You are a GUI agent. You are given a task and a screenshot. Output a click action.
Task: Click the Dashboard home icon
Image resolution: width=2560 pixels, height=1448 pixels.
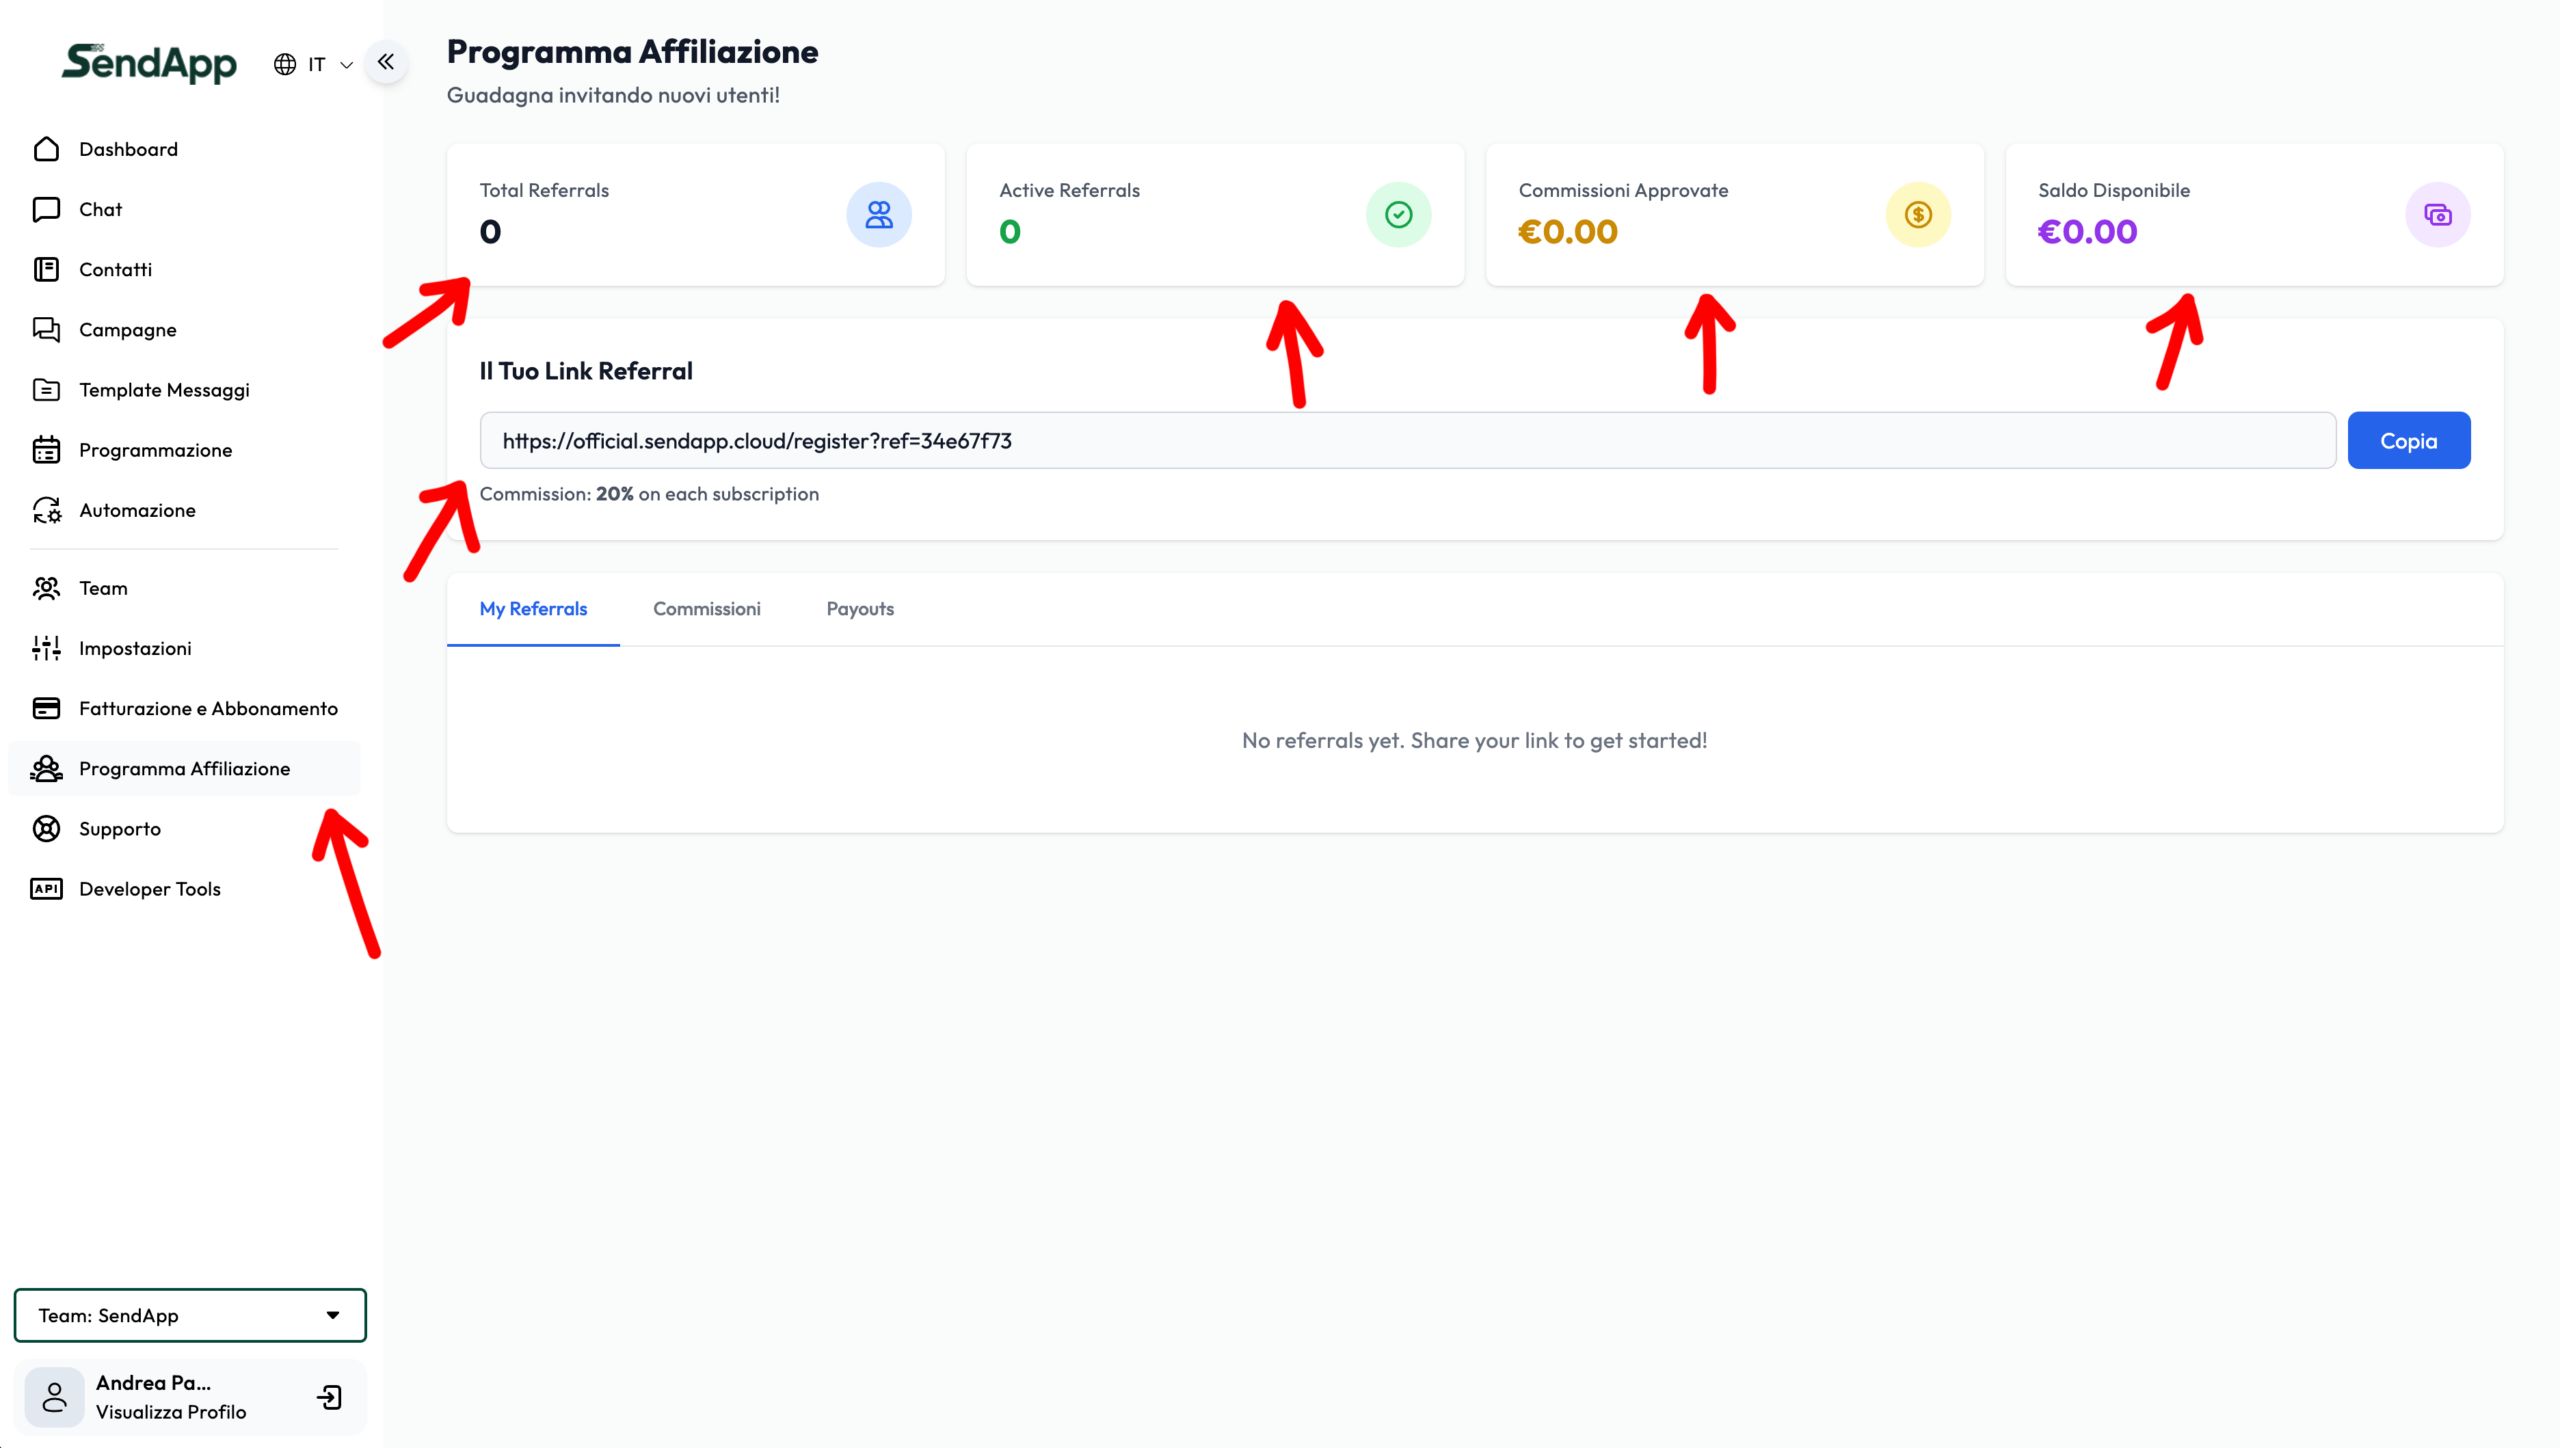pyautogui.click(x=46, y=149)
